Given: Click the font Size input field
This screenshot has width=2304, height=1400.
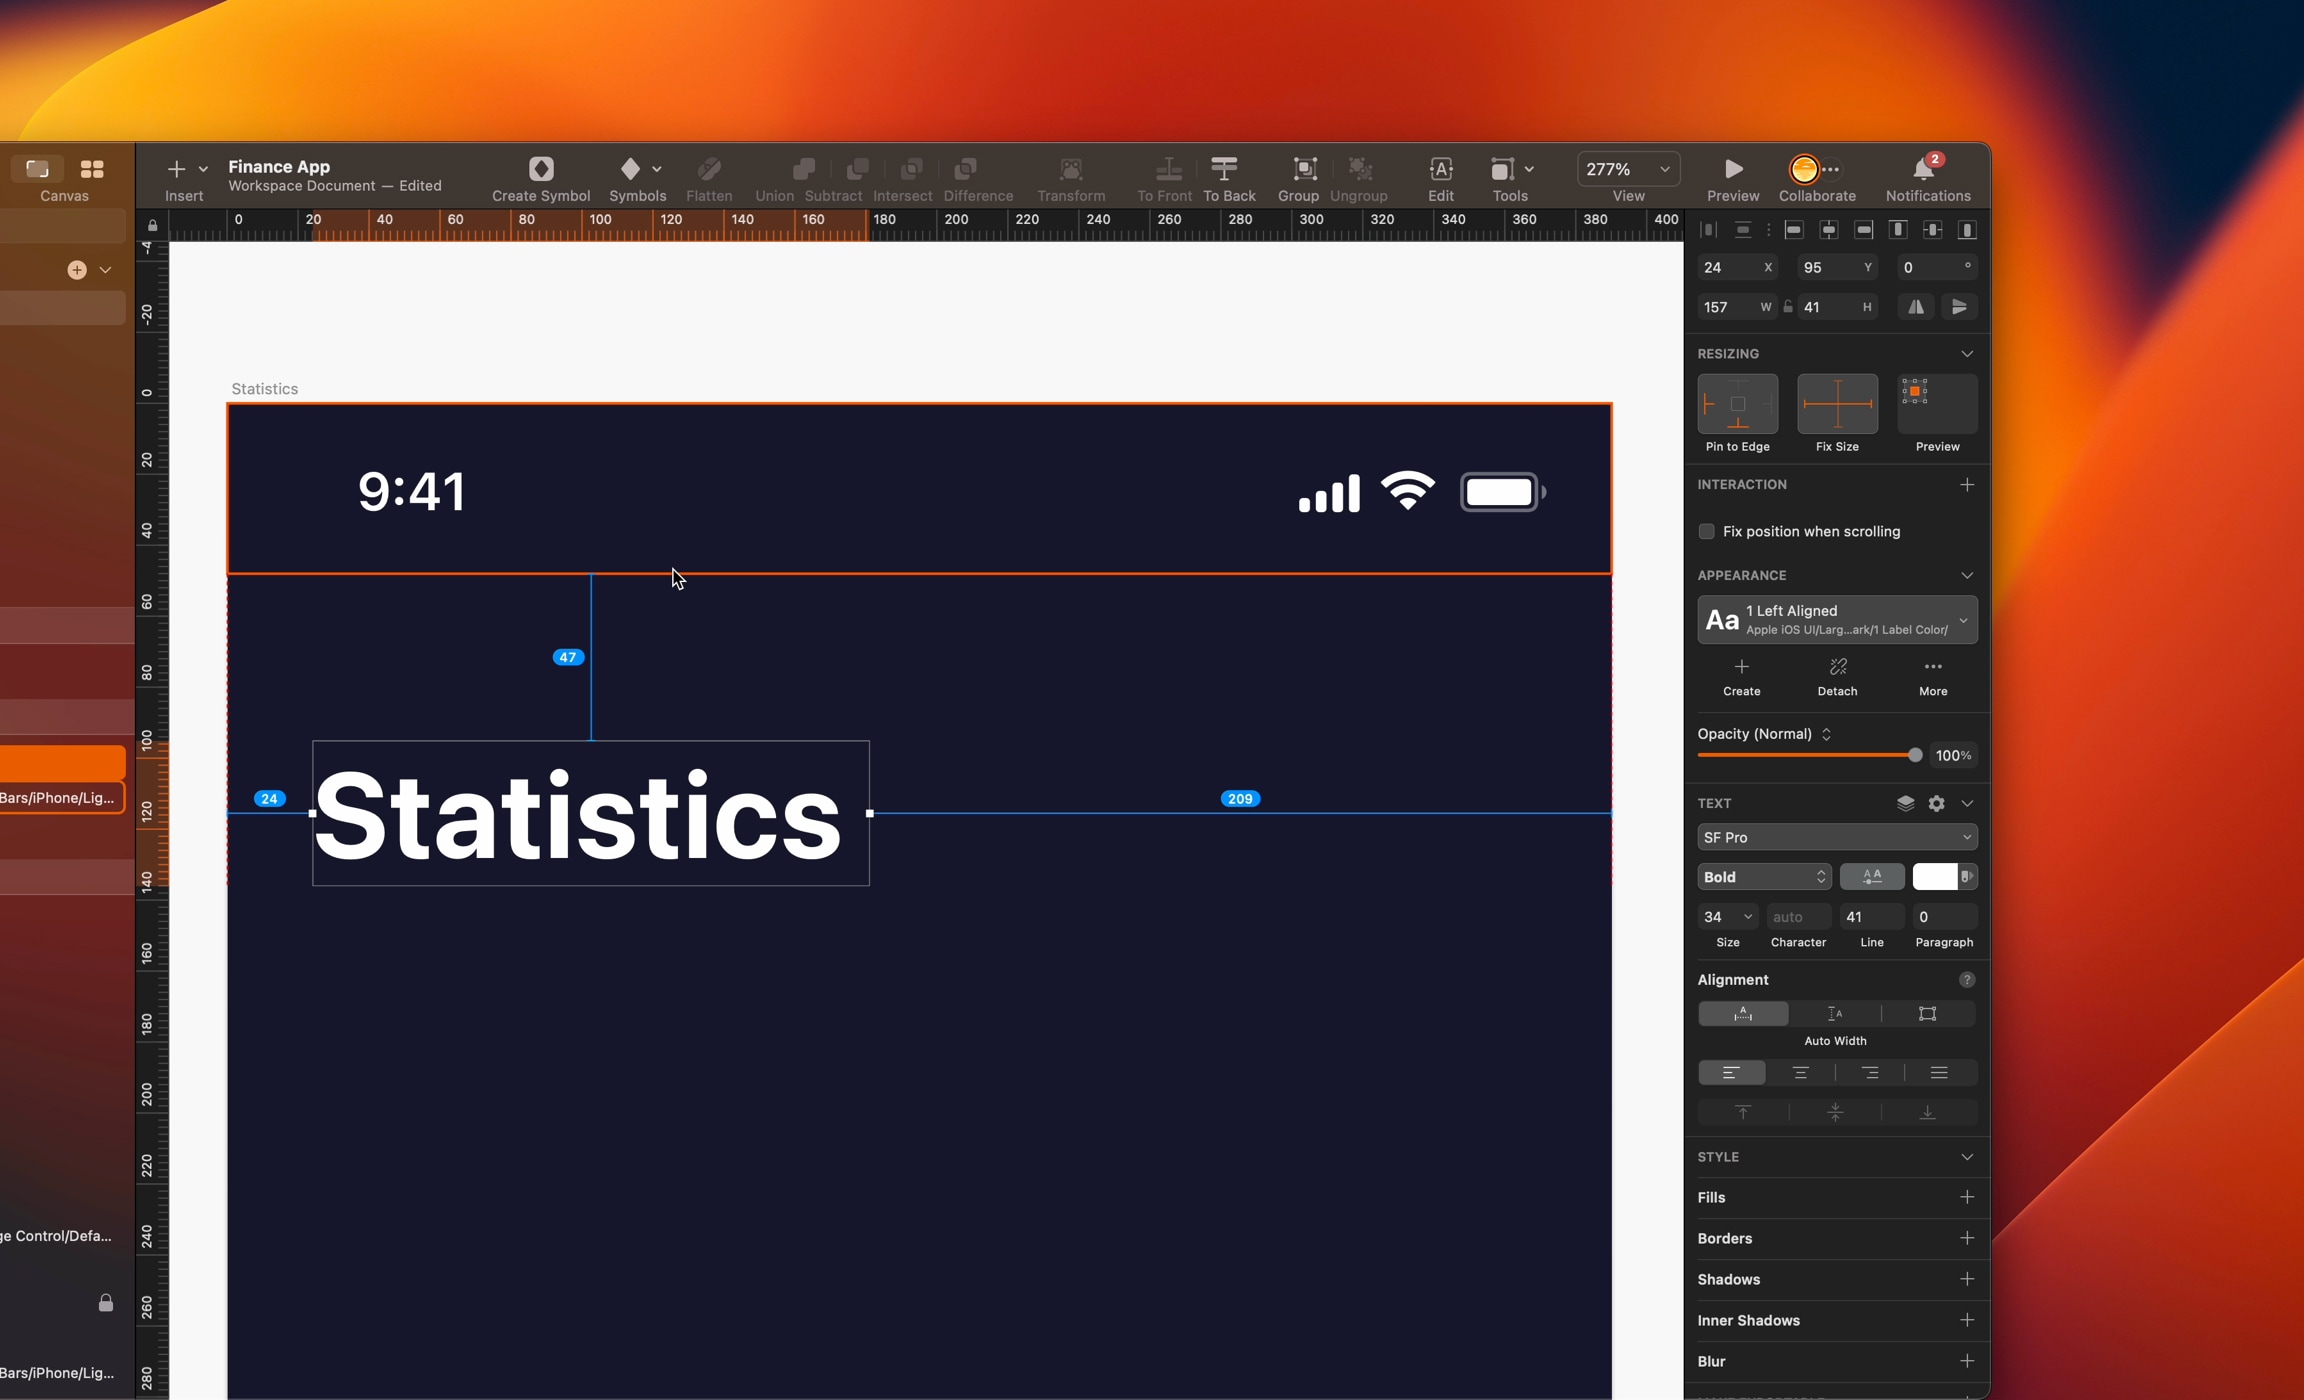Looking at the screenshot, I should (x=1717, y=917).
